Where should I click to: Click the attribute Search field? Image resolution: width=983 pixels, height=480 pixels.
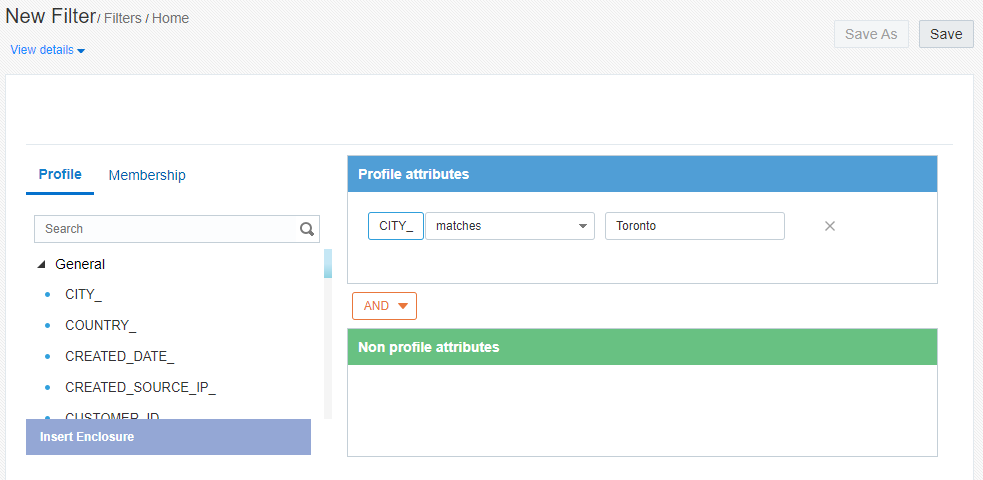165,229
